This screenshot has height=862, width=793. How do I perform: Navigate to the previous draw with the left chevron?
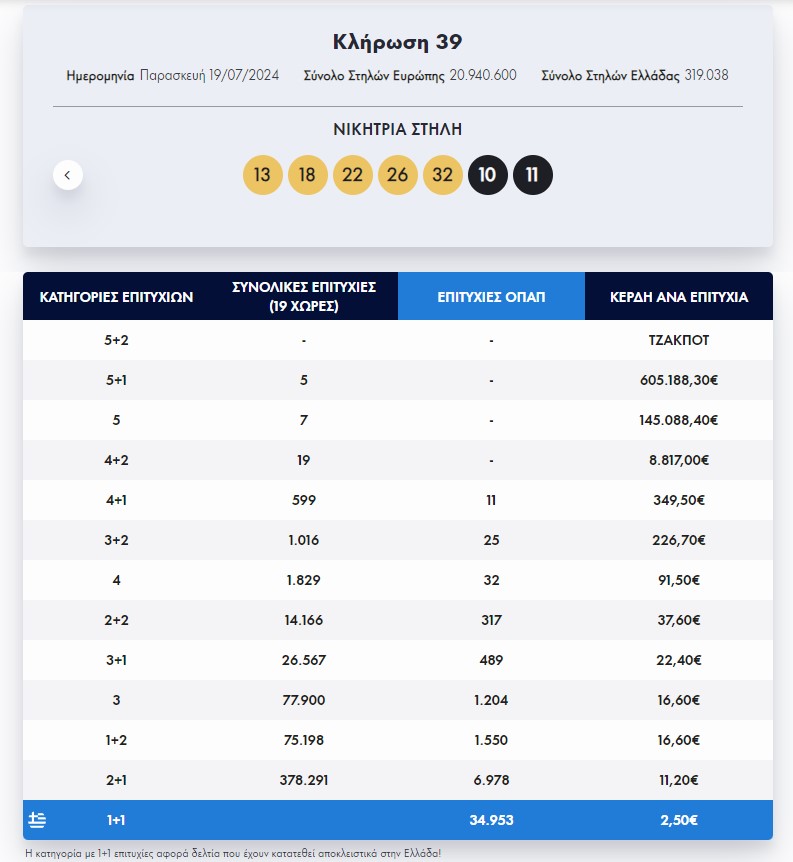[x=67, y=174]
